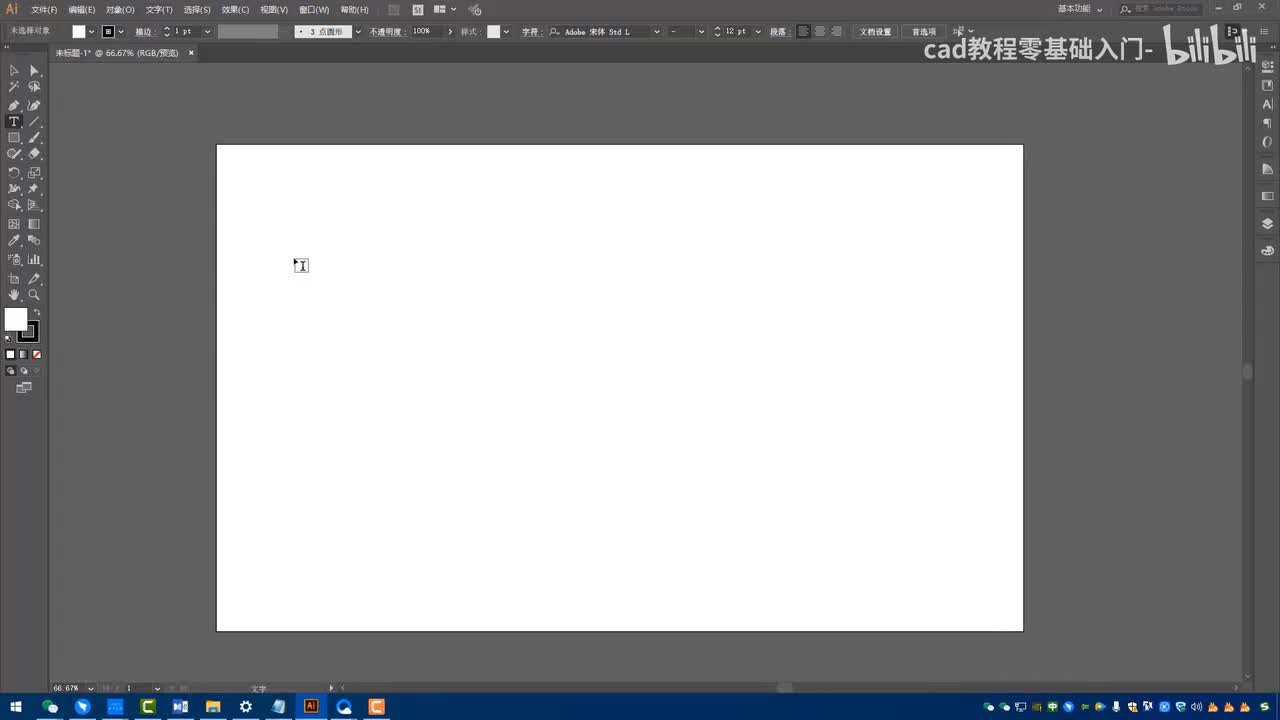Select the Direct Selection tool
The image size is (1280, 720).
(34, 70)
